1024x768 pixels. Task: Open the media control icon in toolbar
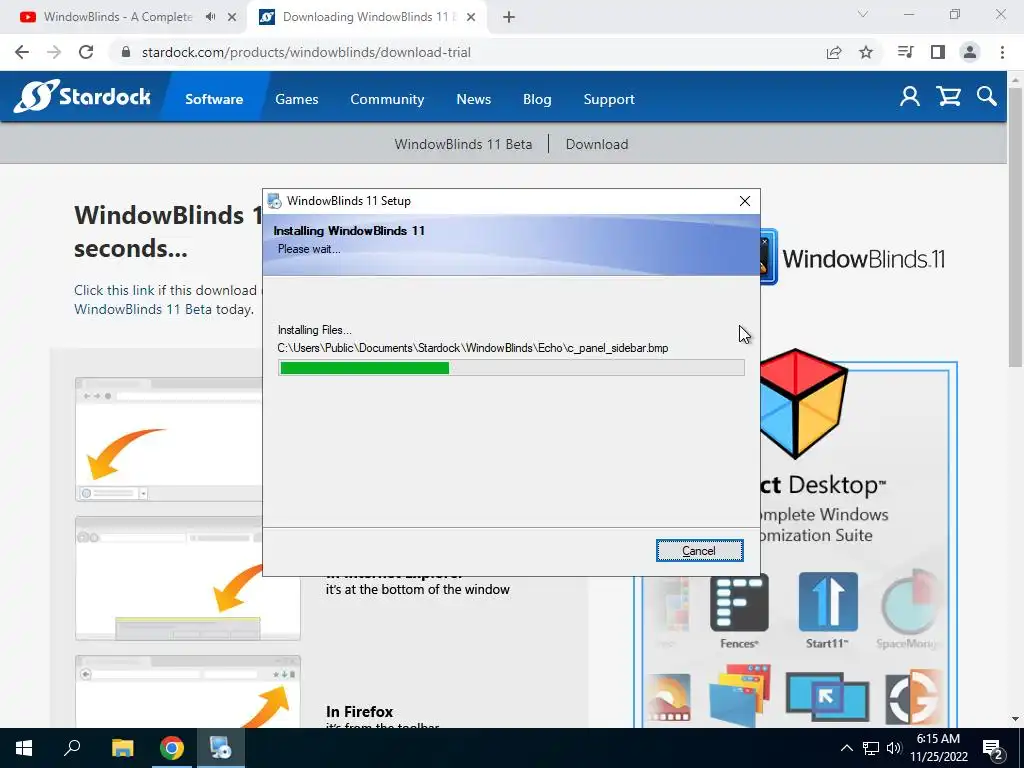coord(905,52)
